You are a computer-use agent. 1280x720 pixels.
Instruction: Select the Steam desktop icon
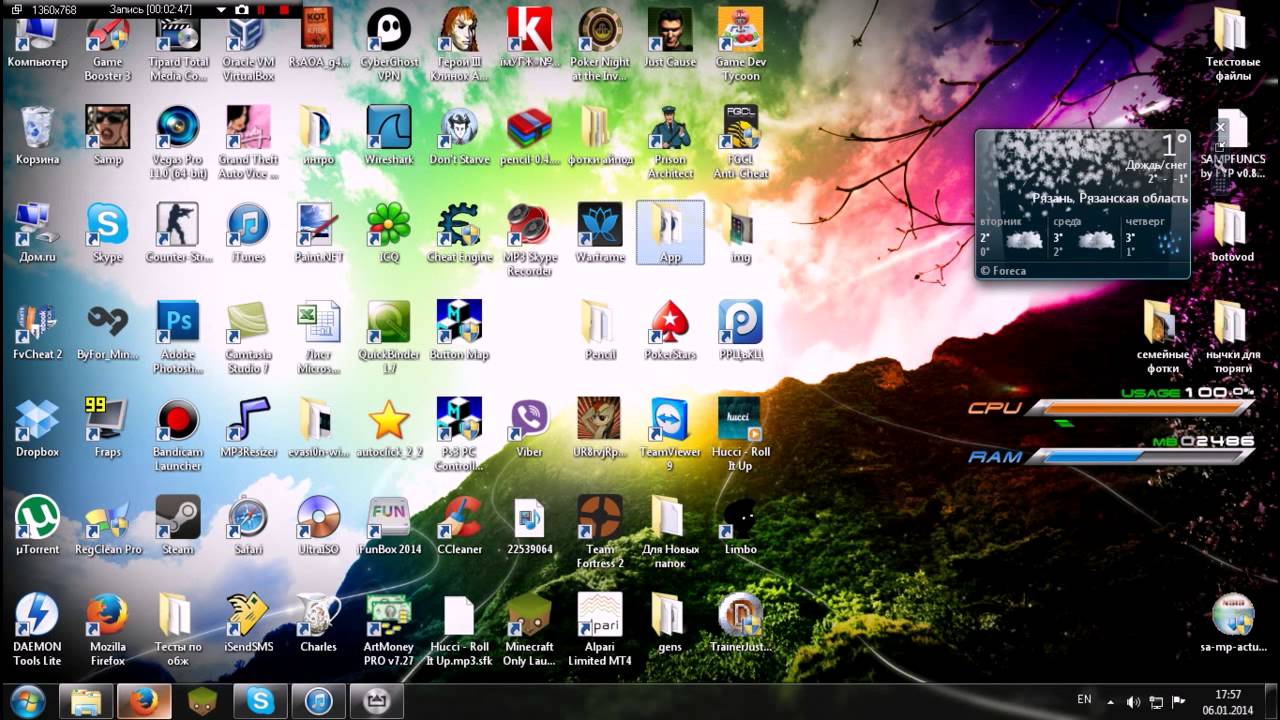178,526
